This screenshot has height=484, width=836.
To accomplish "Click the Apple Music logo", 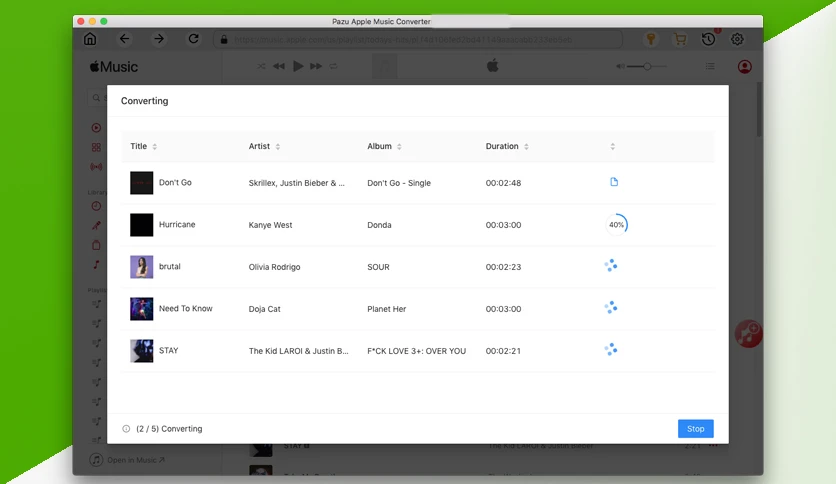I will click(x=114, y=67).
